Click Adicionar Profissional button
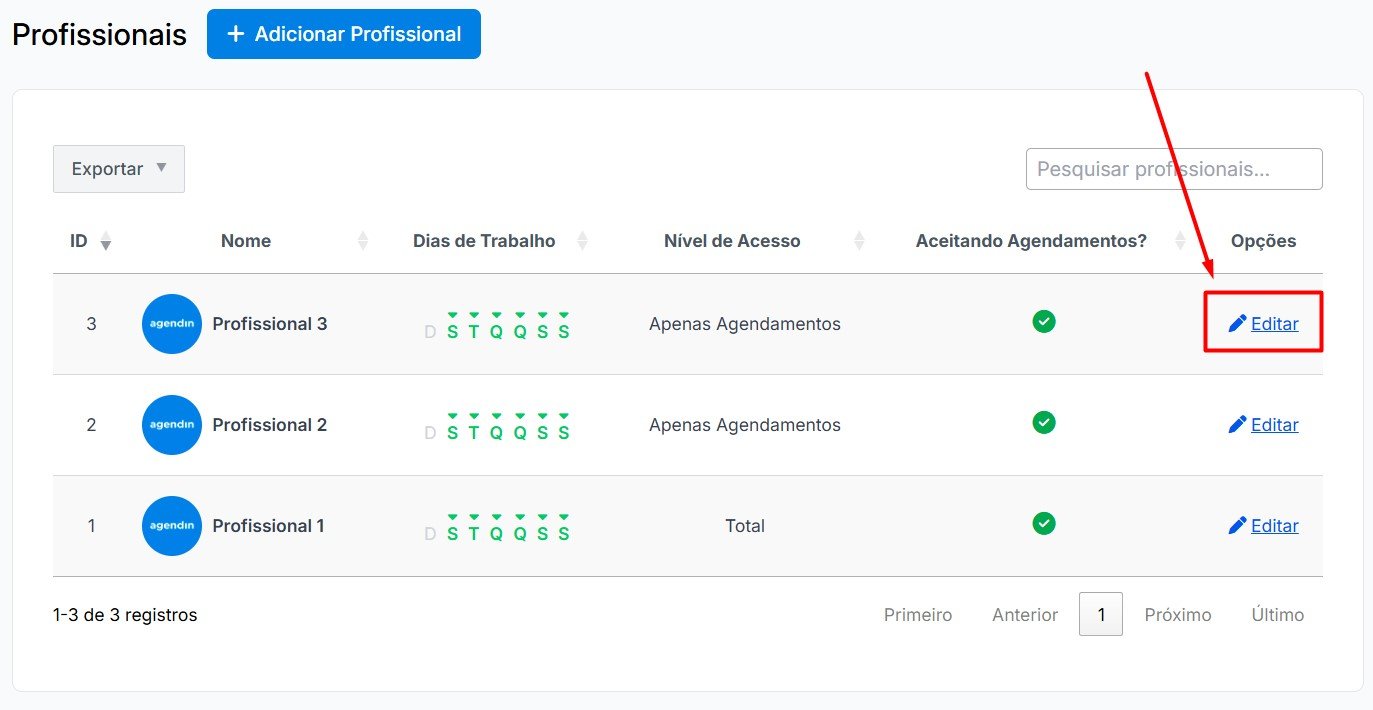This screenshot has height=710, width=1373. point(344,34)
